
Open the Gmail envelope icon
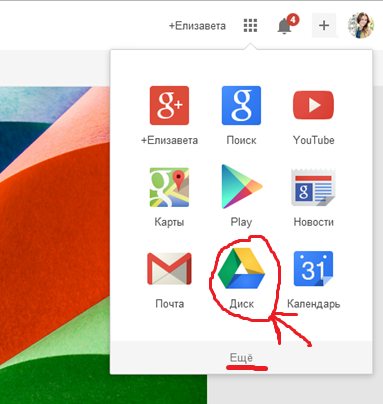click(x=169, y=269)
